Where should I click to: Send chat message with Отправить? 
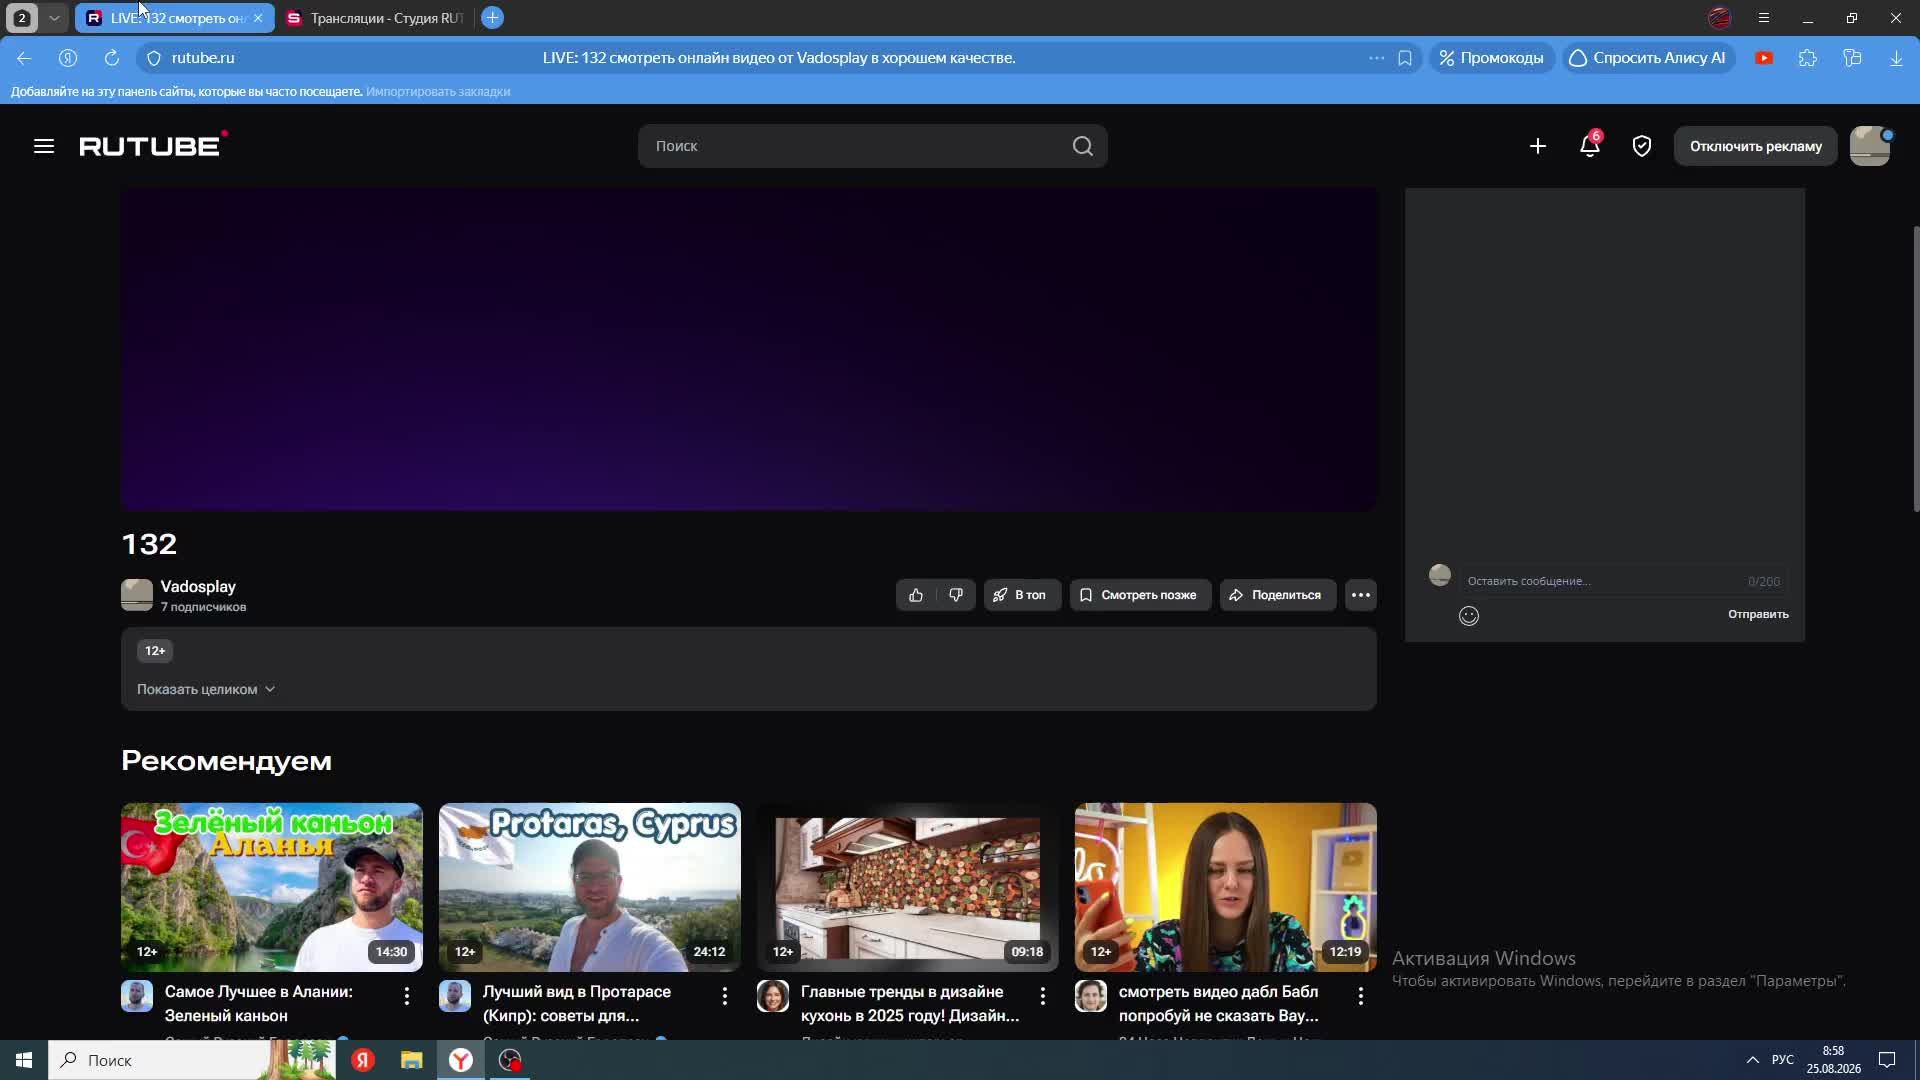(1758, 614)
